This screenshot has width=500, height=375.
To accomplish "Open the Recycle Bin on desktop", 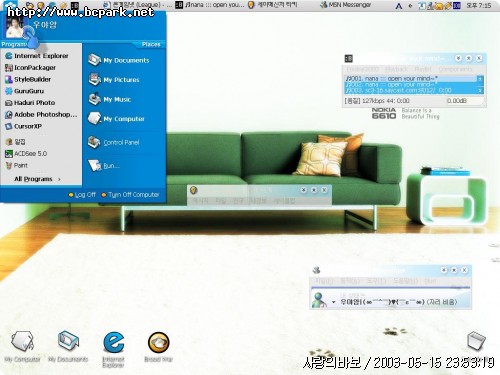I will (x=476, y=341).
